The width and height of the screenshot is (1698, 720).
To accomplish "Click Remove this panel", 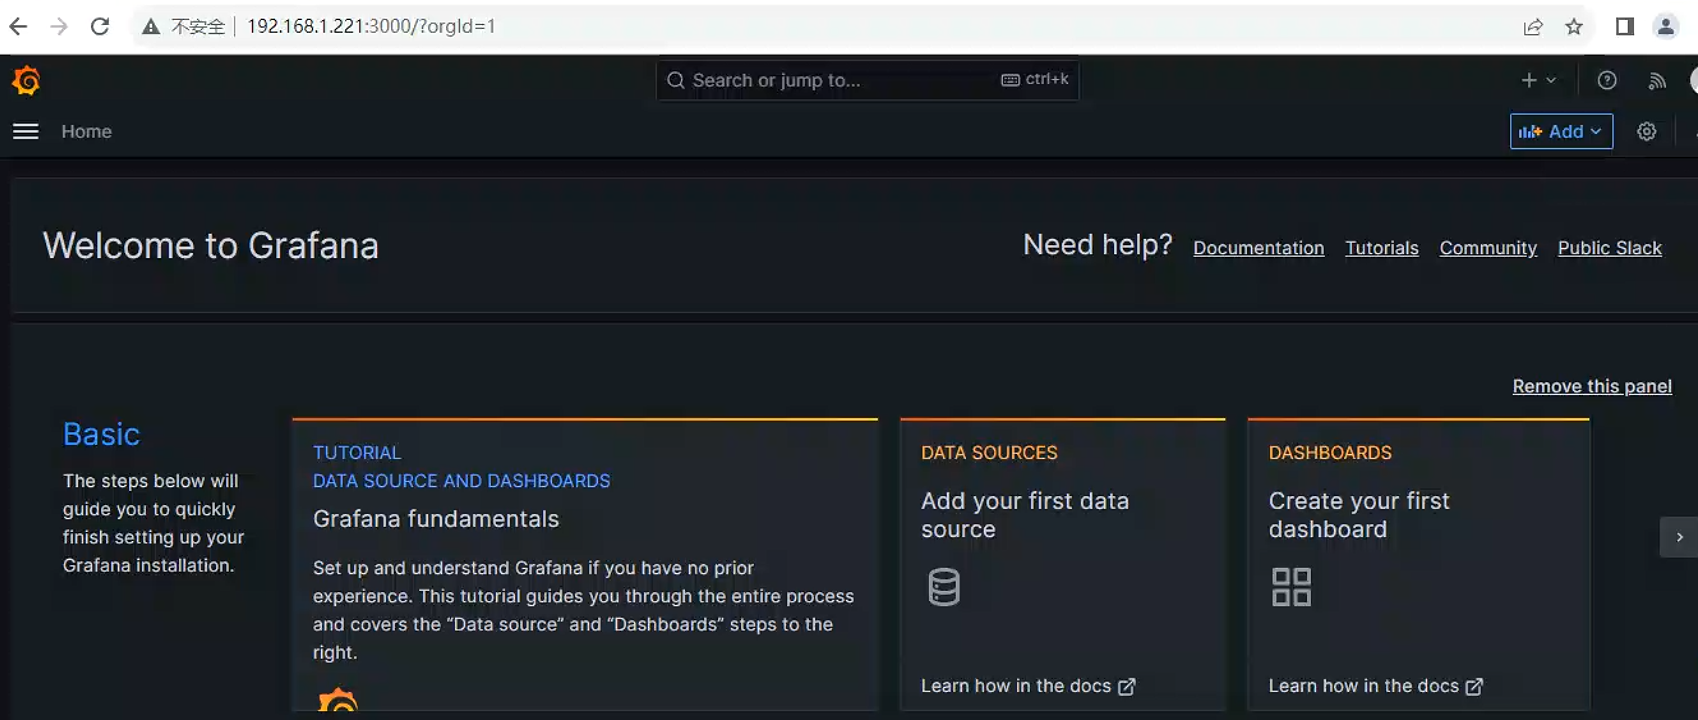I will click(x=1592, y=386).
